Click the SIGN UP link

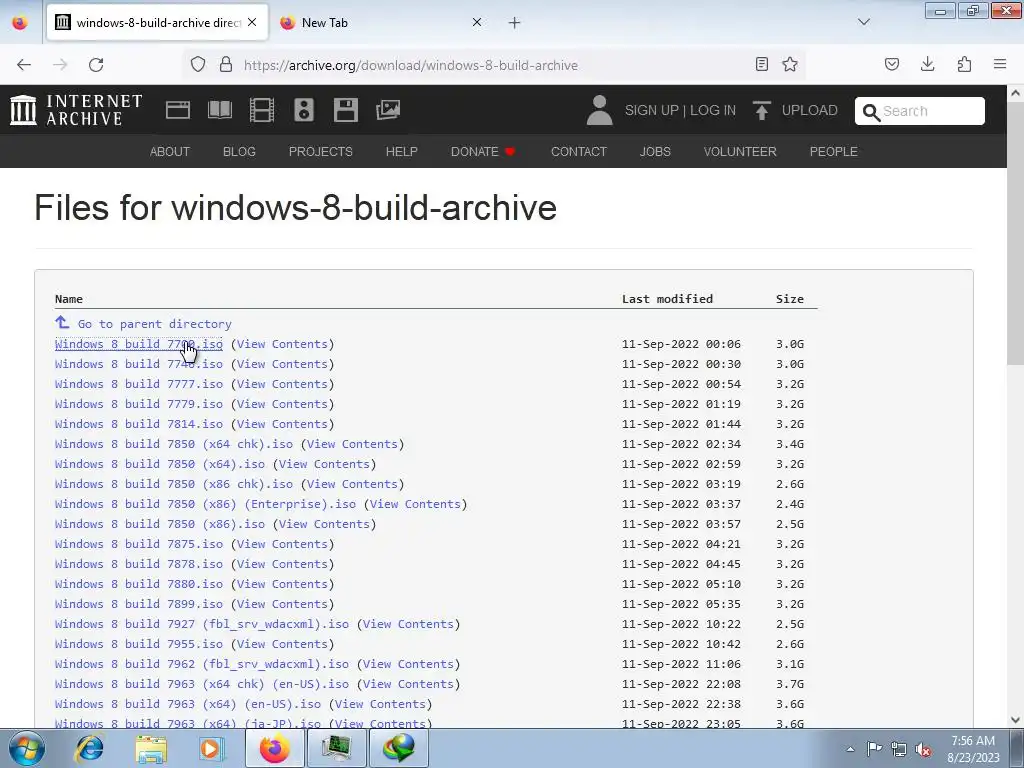[652, 110]
